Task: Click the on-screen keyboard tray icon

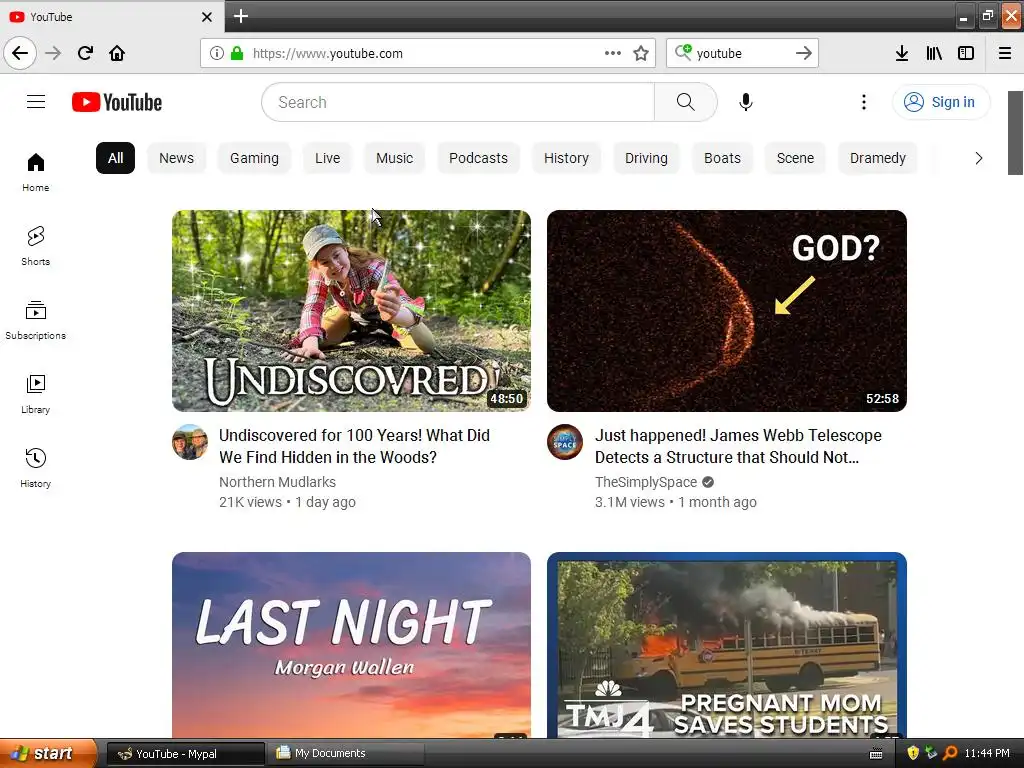Action: point(876,754)
